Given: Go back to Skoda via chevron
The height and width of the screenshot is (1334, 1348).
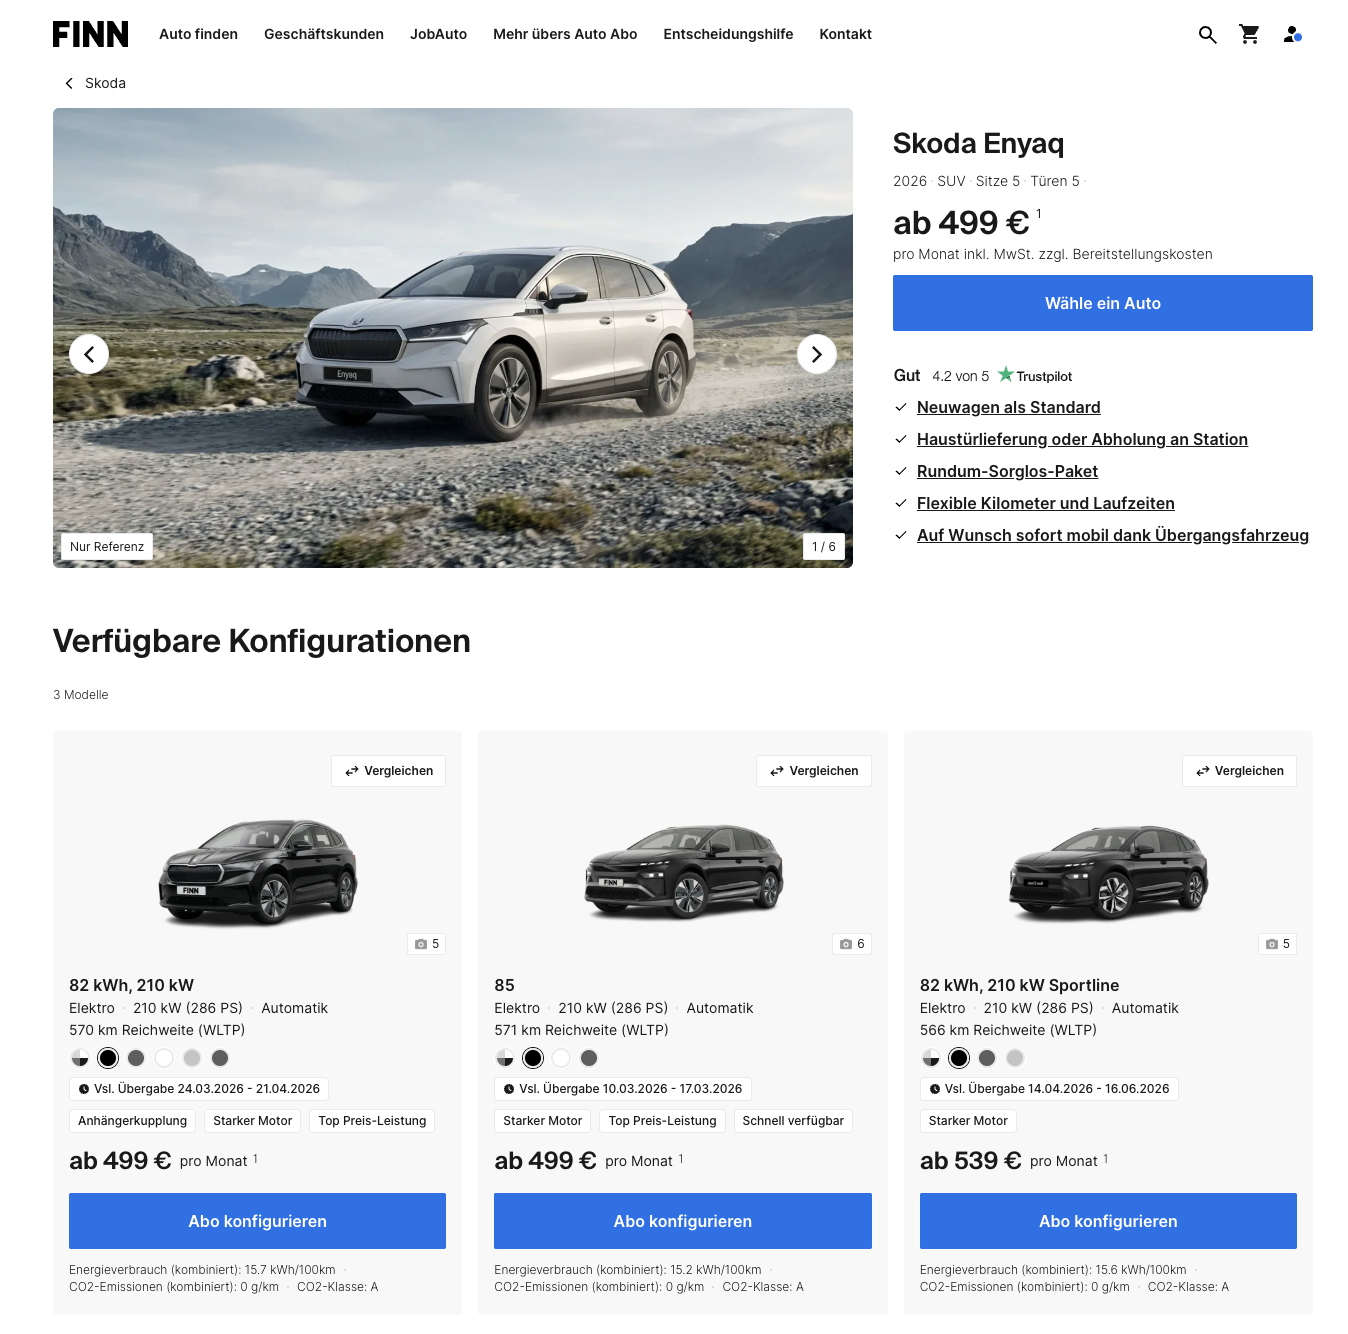Looking at the screenshot, I should [x=69, y=83].
